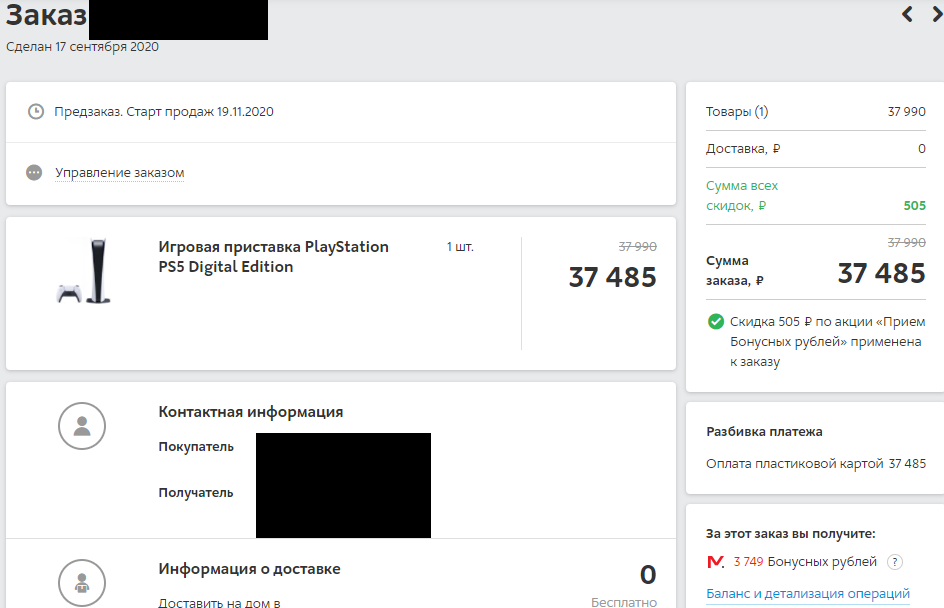This screenshot has width=944, height=608.
Task: Click the "Доставка, ₽" label
Action: (x=743, y=149)
